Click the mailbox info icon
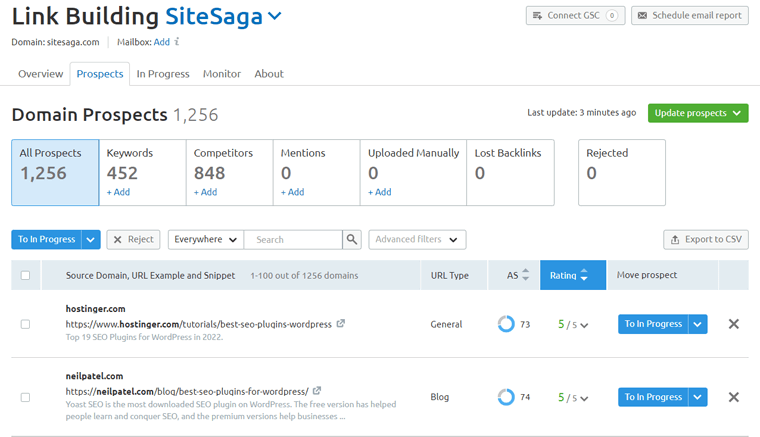The height and width of the screenshot is (437, 760). [x=177, y=42]
